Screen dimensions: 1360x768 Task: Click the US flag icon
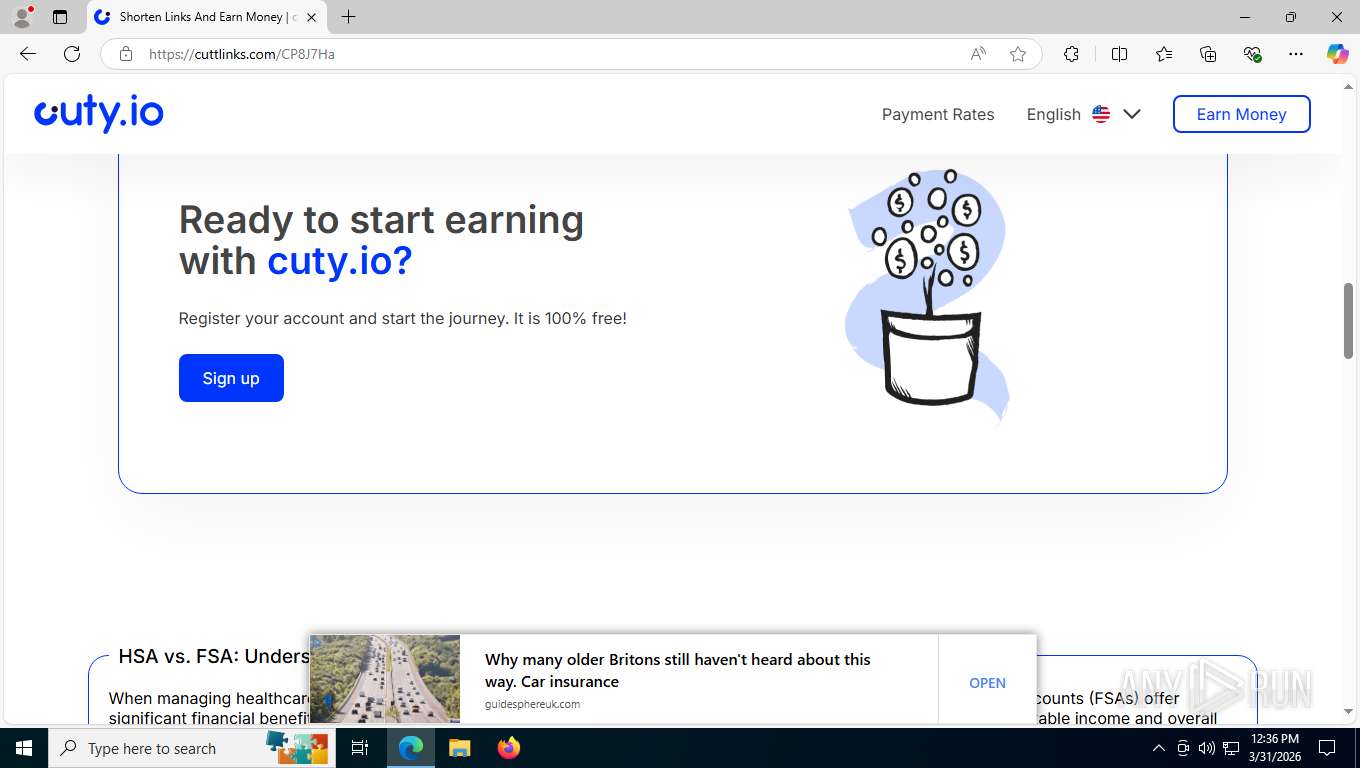(1101, 114)
